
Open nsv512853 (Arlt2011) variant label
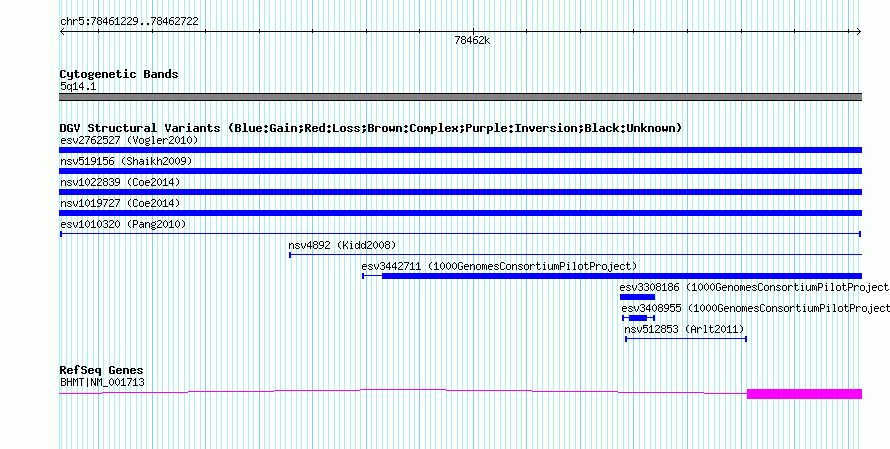click(x=684, y=329)
